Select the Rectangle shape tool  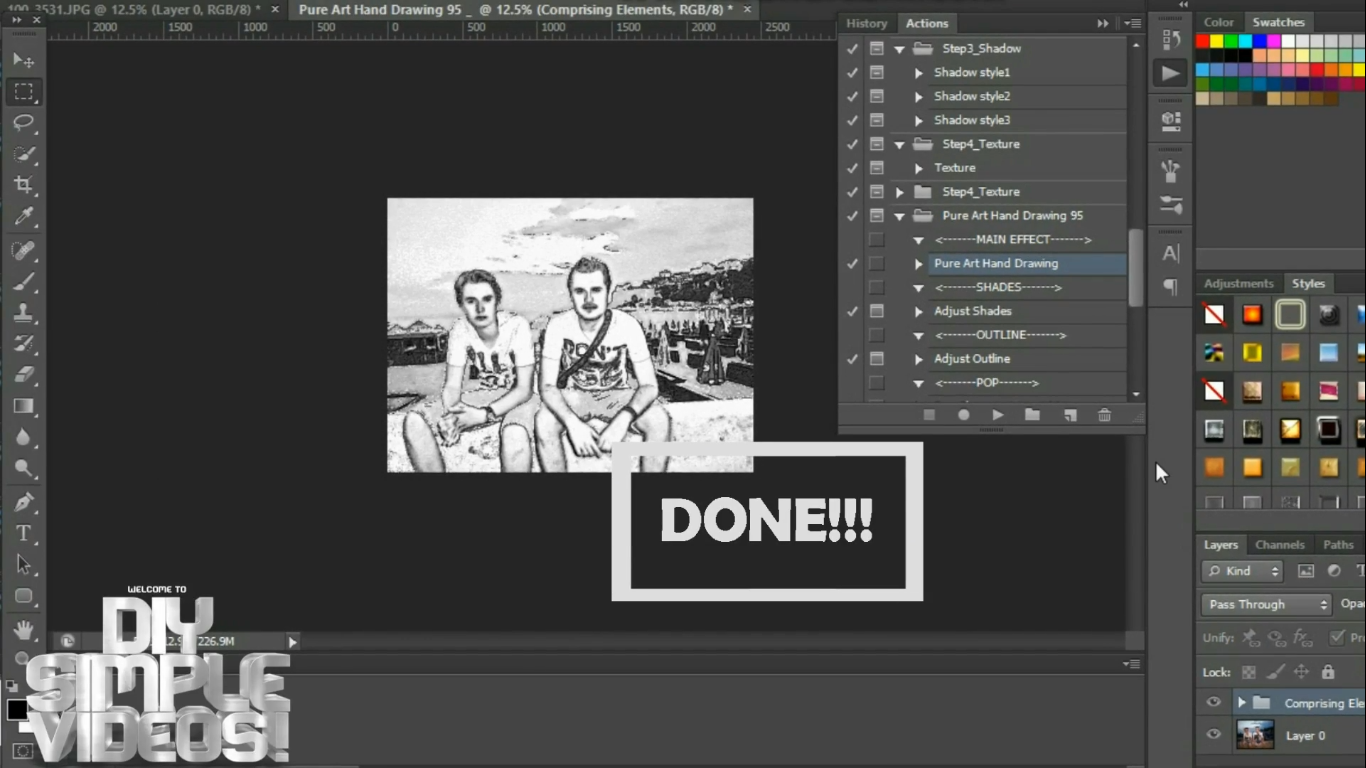23,596
